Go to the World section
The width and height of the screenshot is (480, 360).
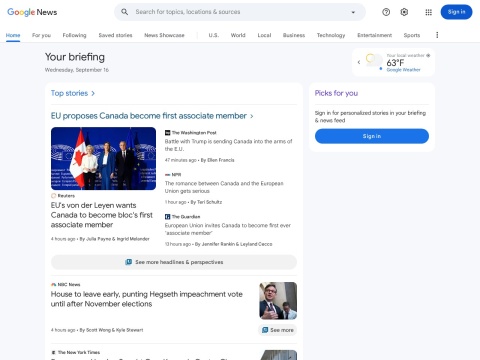coord(238,35)
